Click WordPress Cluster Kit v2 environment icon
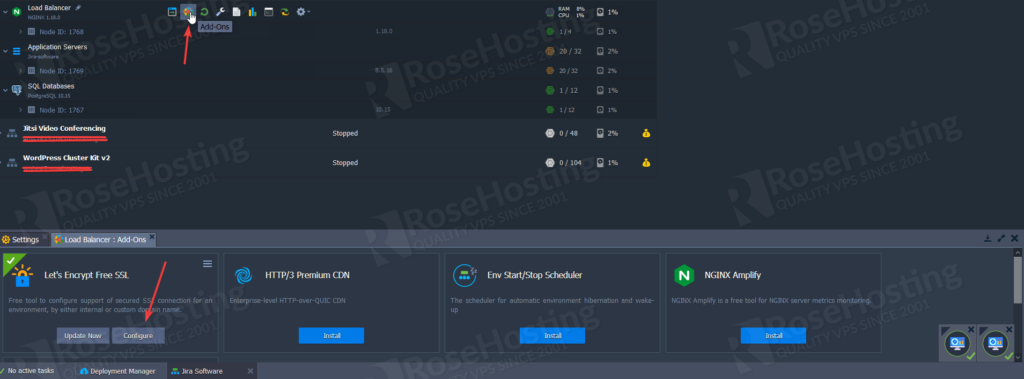The image size is (1024, 379). tap(12, 163)
